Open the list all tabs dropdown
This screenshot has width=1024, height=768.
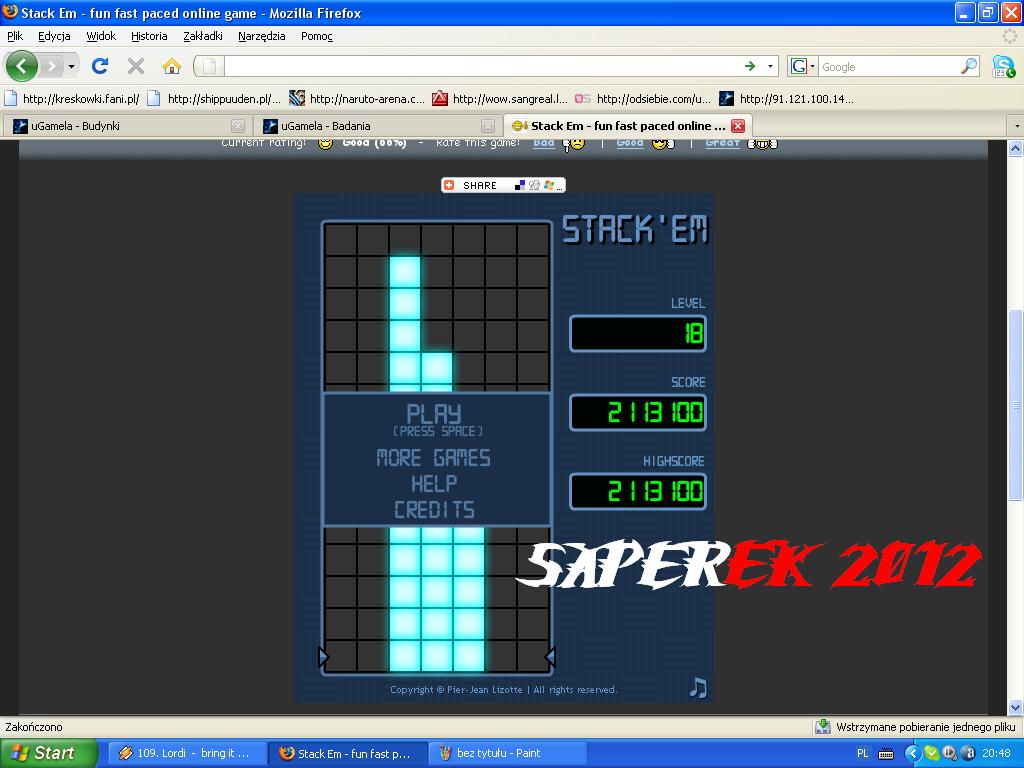1016,126
